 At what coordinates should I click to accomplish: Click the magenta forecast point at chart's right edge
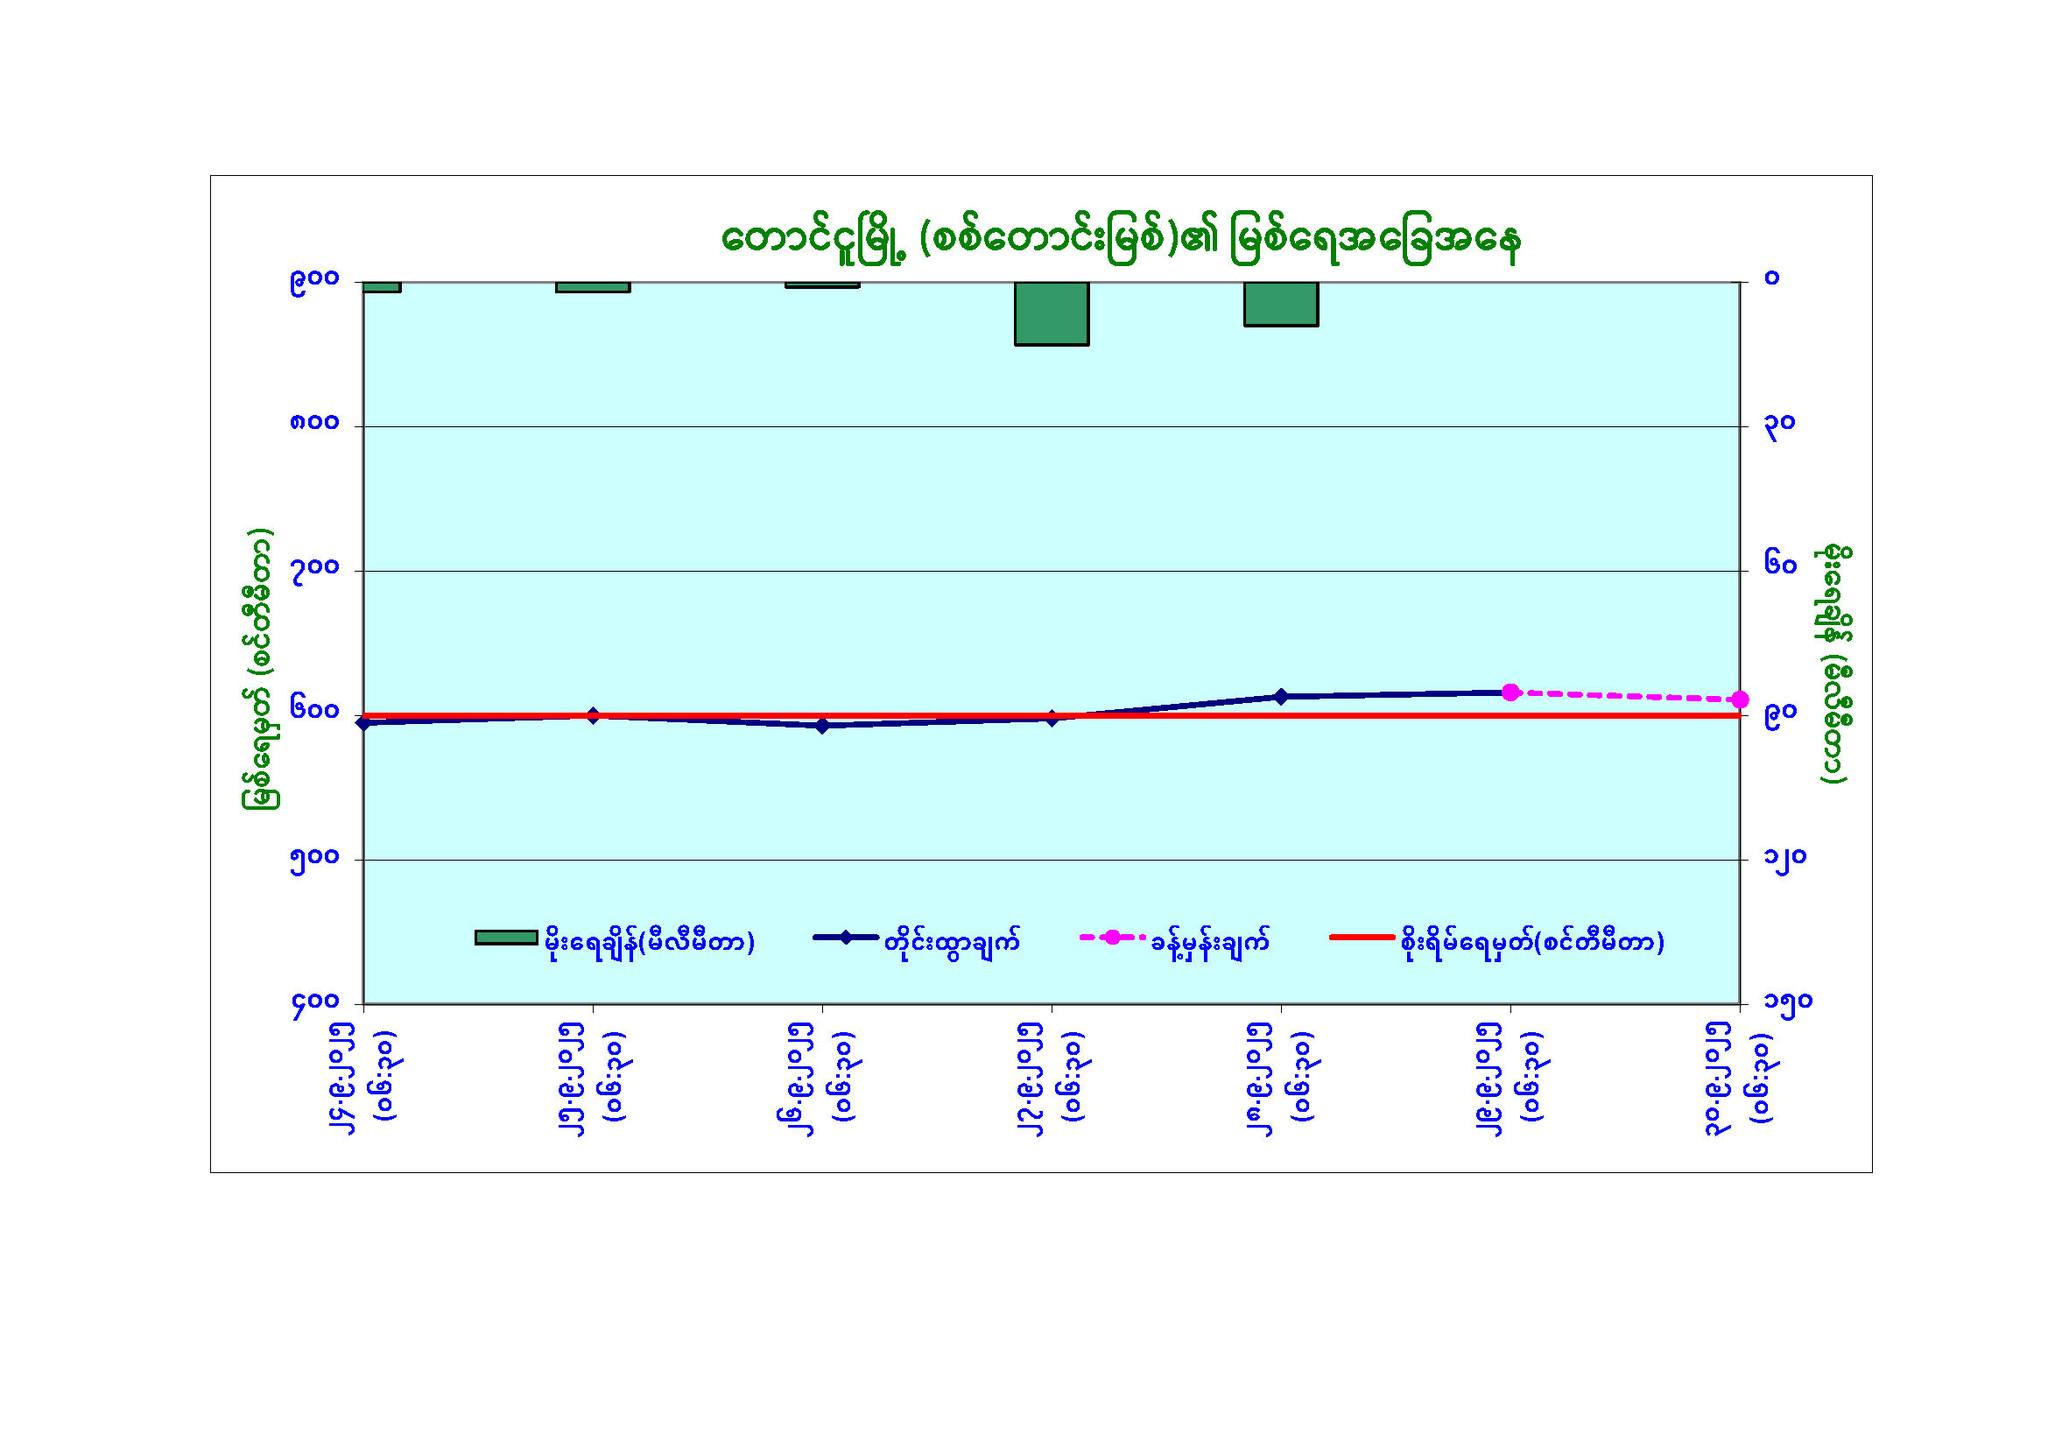[x=1740, y=699]
